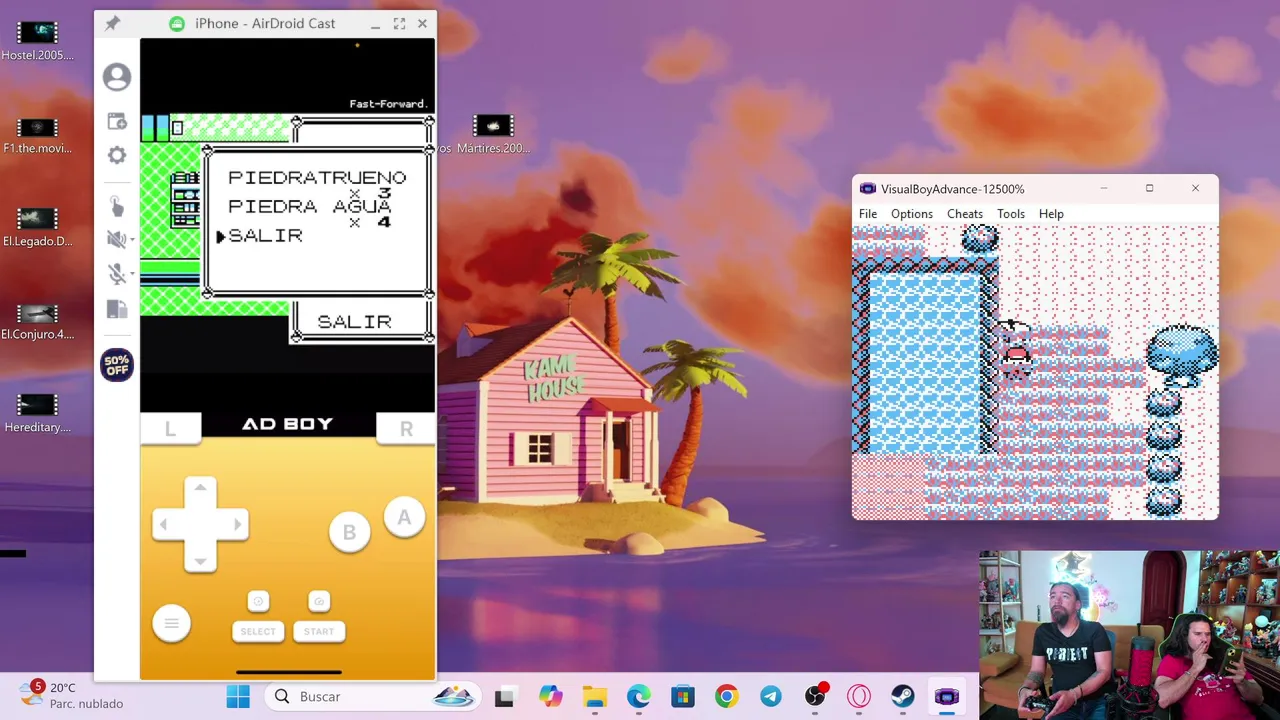
Task: Open Microsoft Edge from the taskbar
Action: 638,697
